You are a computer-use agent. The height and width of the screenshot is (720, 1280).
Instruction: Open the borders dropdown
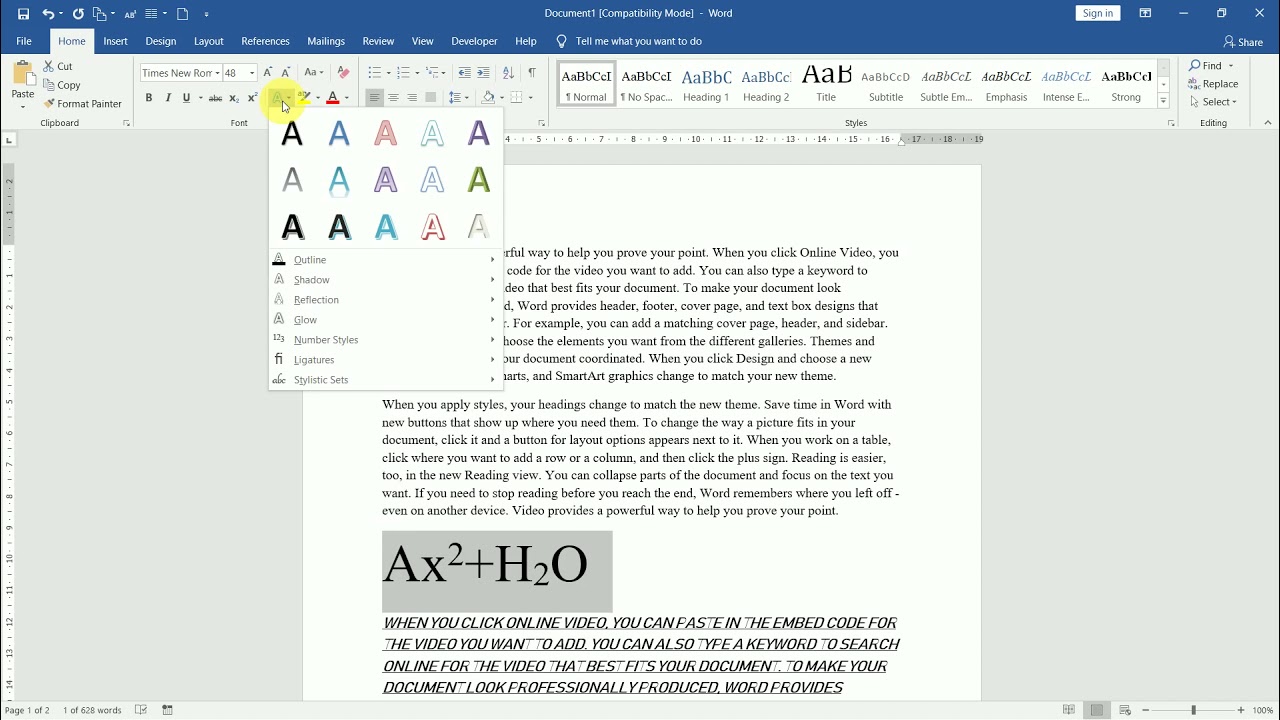[x=530, y=98]
